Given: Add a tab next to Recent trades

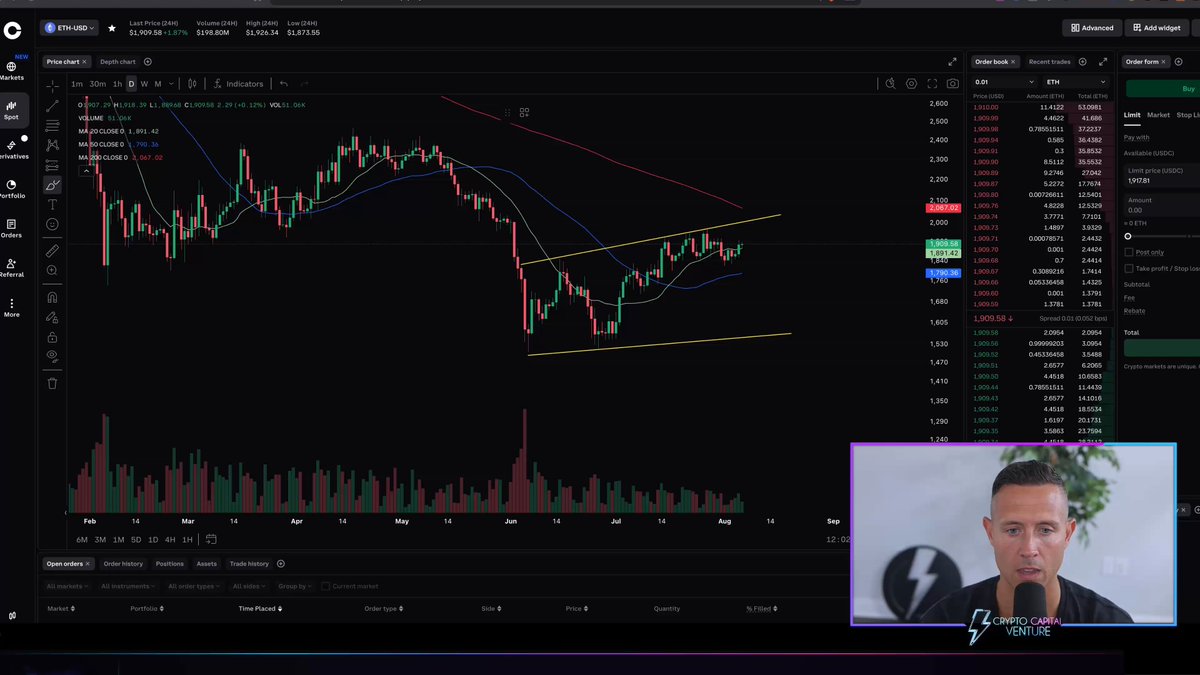Looking at the screenshot, I should tap(1083, 62).
